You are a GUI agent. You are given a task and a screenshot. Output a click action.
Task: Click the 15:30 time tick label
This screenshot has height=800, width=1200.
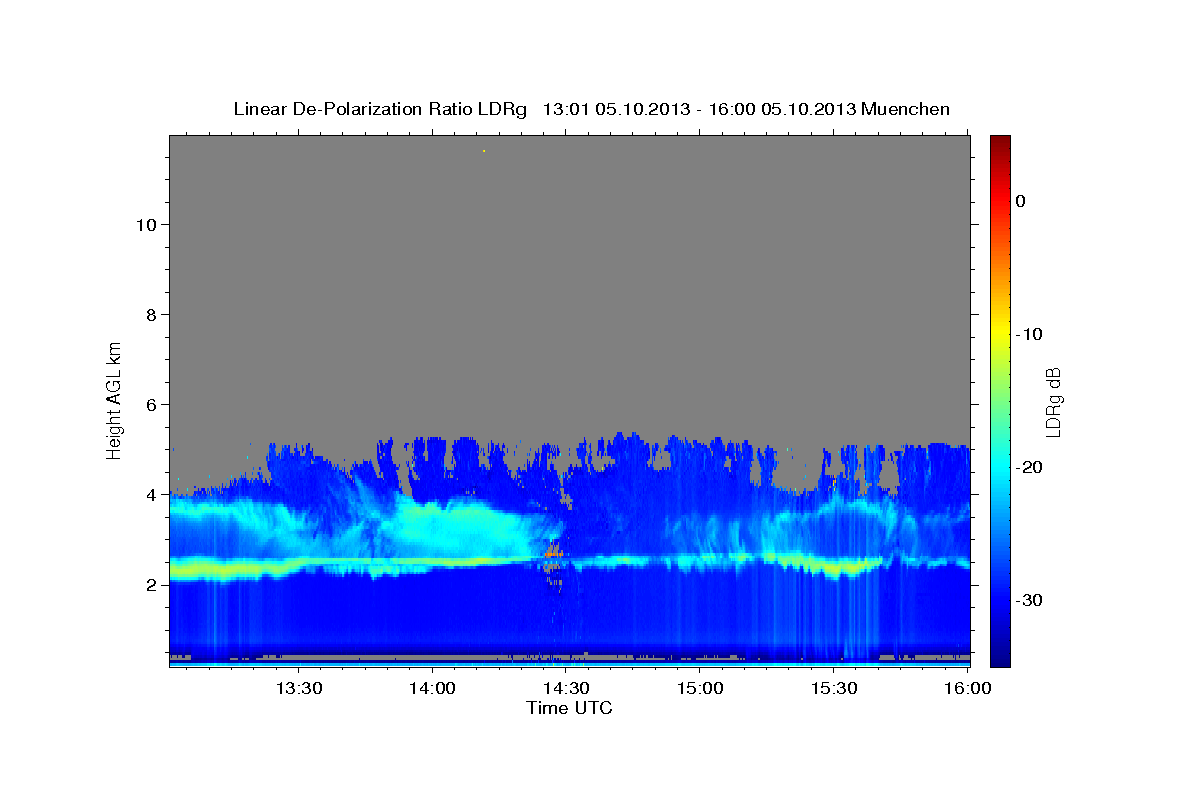pos(834,690)
